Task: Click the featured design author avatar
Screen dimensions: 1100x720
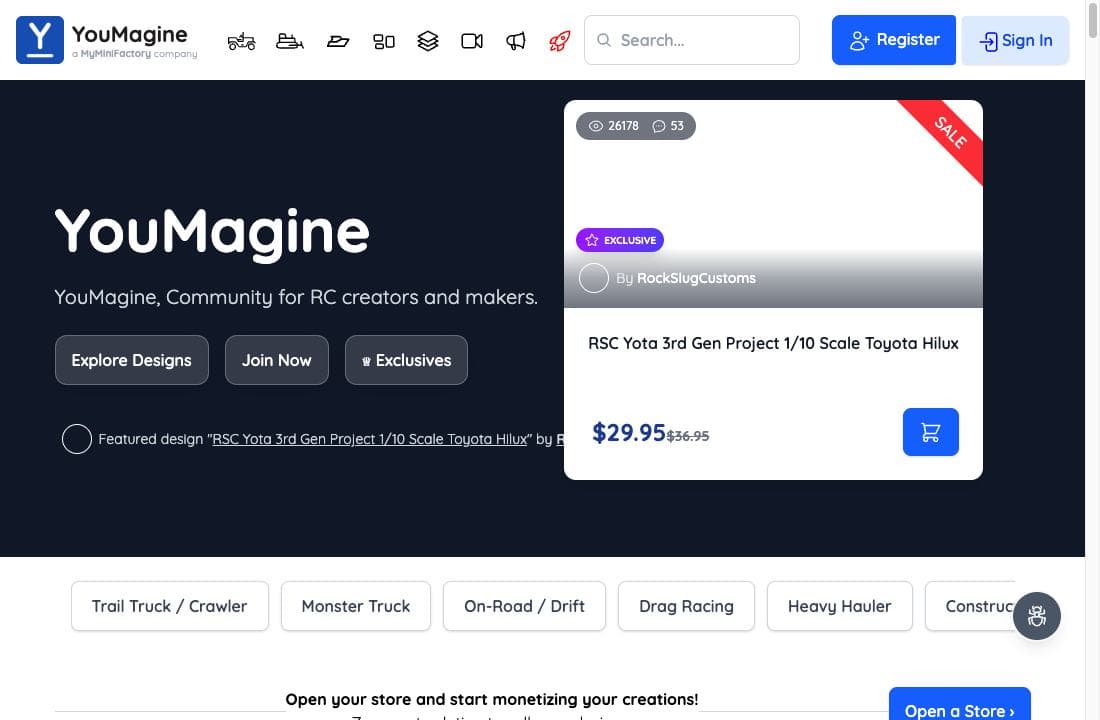Action: (x=77, y=439)
